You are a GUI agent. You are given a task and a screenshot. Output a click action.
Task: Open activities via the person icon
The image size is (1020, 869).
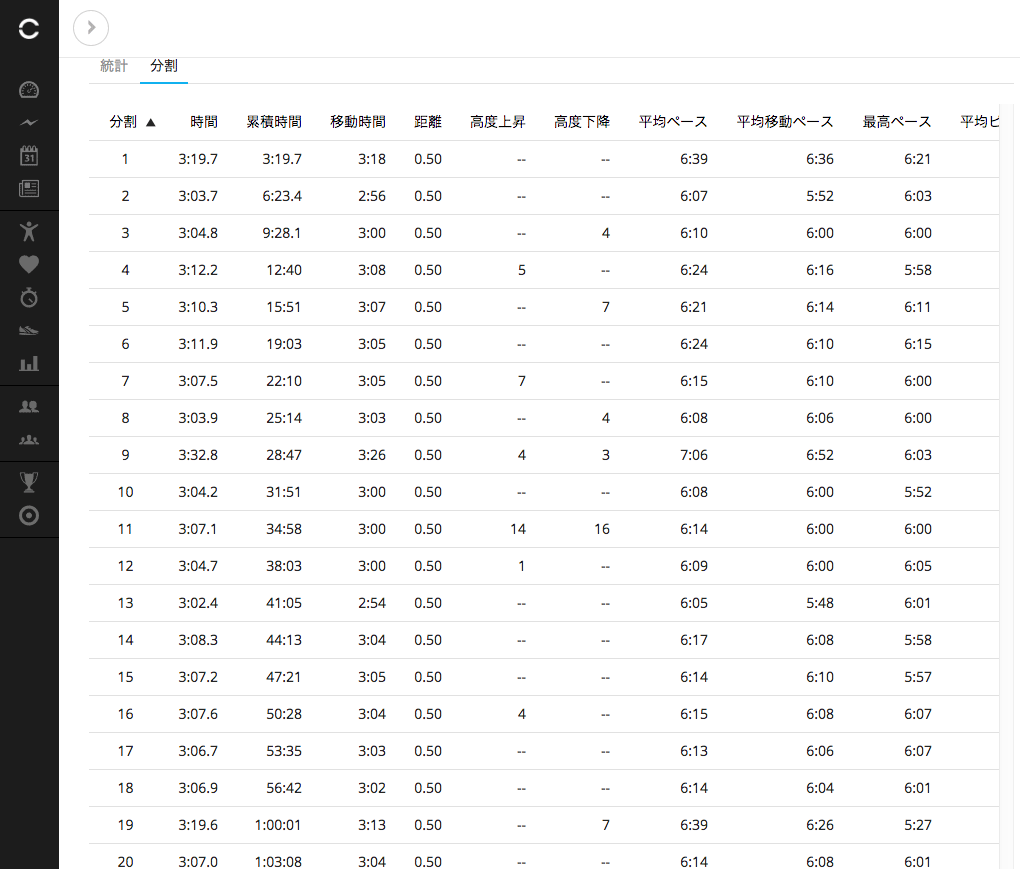29,231
